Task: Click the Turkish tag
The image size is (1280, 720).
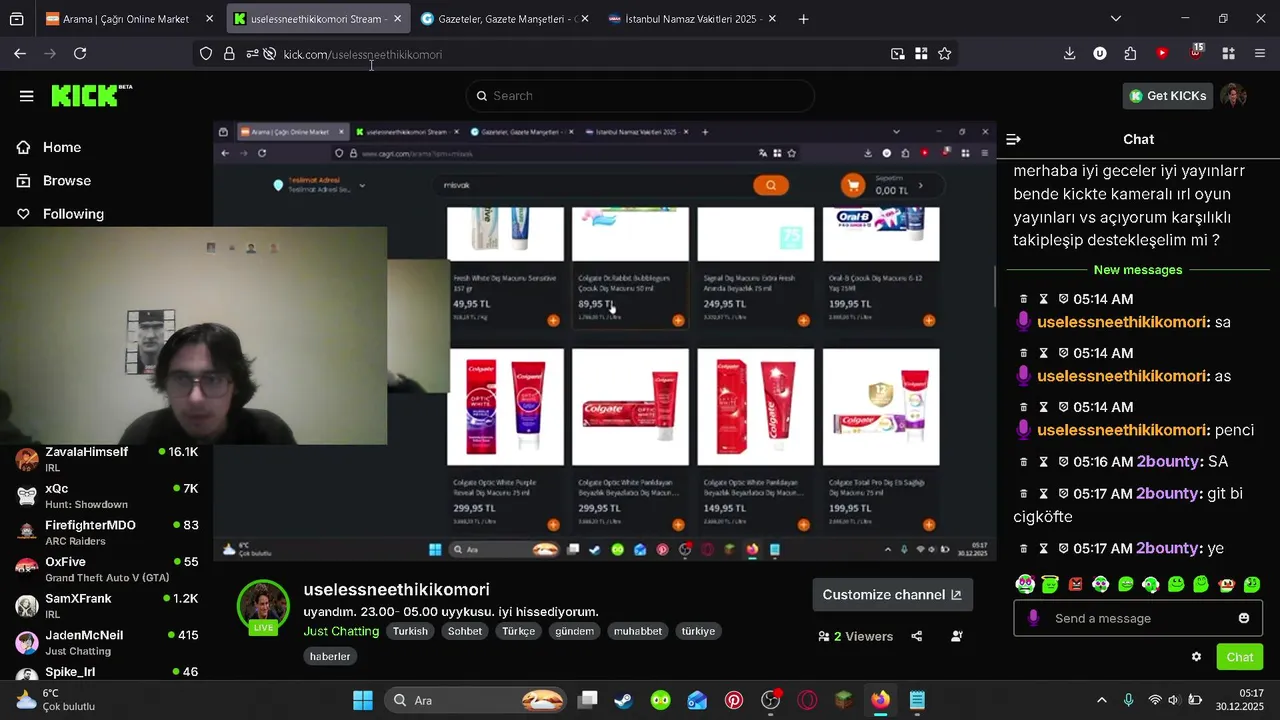Action: (x=410, y=631)
